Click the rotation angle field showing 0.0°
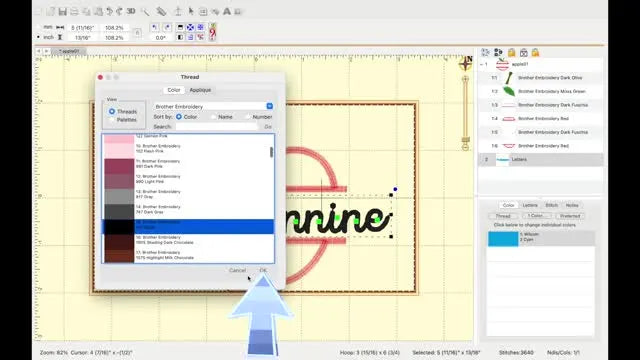 click(160, 38)
